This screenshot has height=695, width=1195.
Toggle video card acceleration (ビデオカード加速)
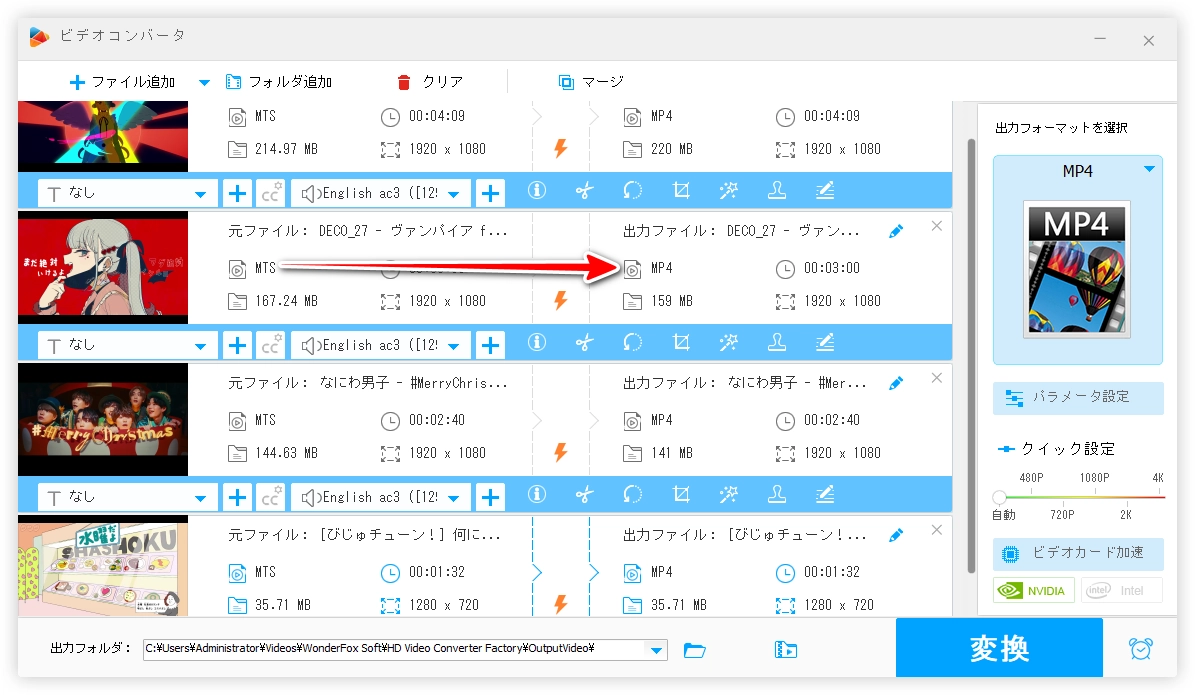pyautogui.click(x=1078, y=553)
